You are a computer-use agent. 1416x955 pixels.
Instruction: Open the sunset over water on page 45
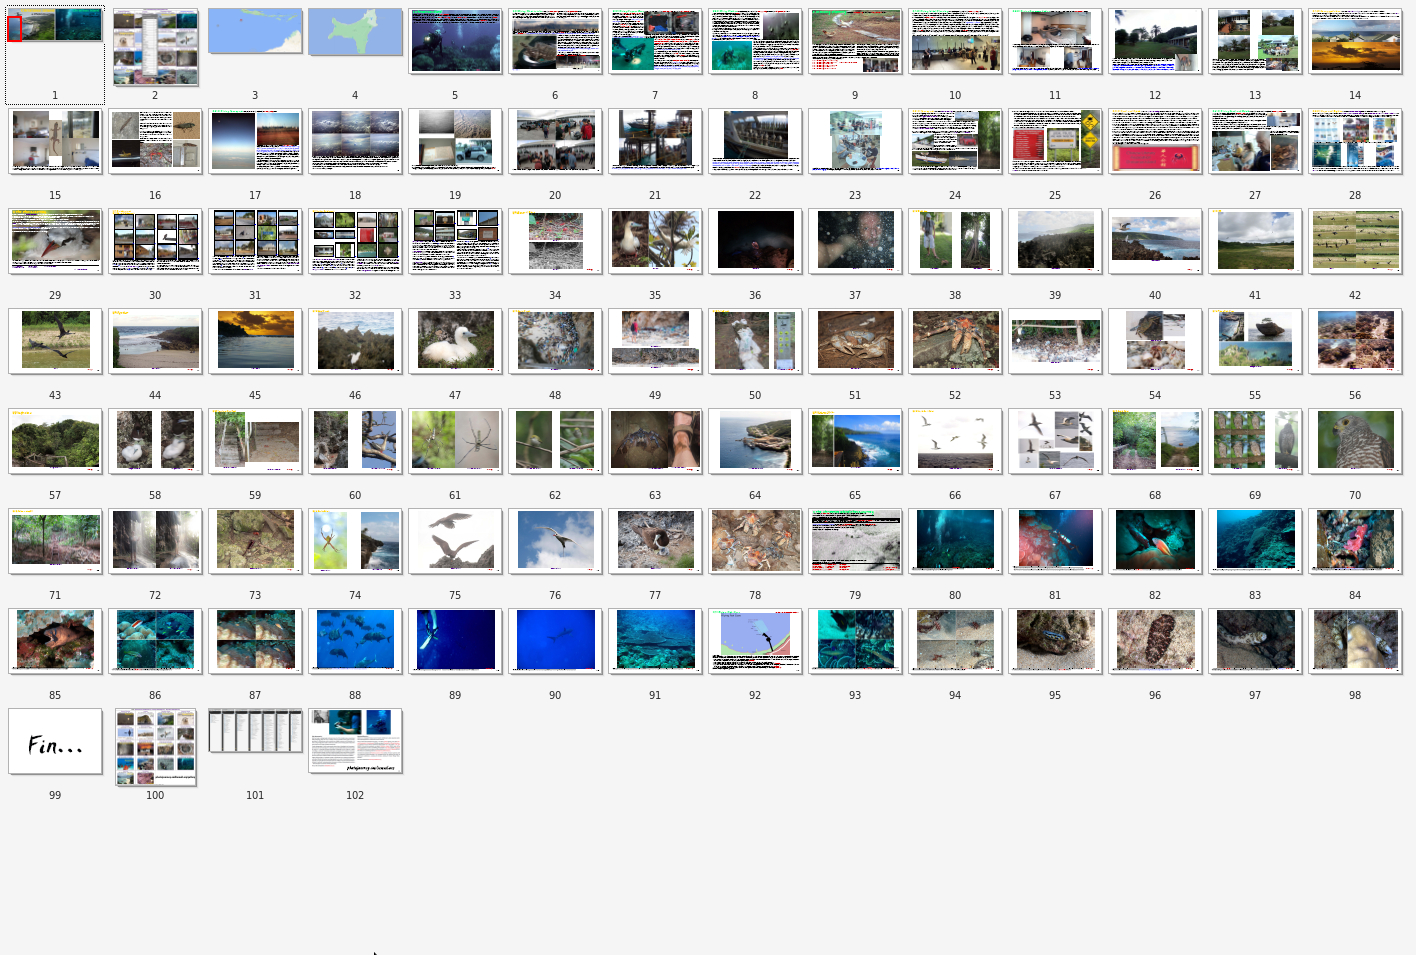coord(255,341)
